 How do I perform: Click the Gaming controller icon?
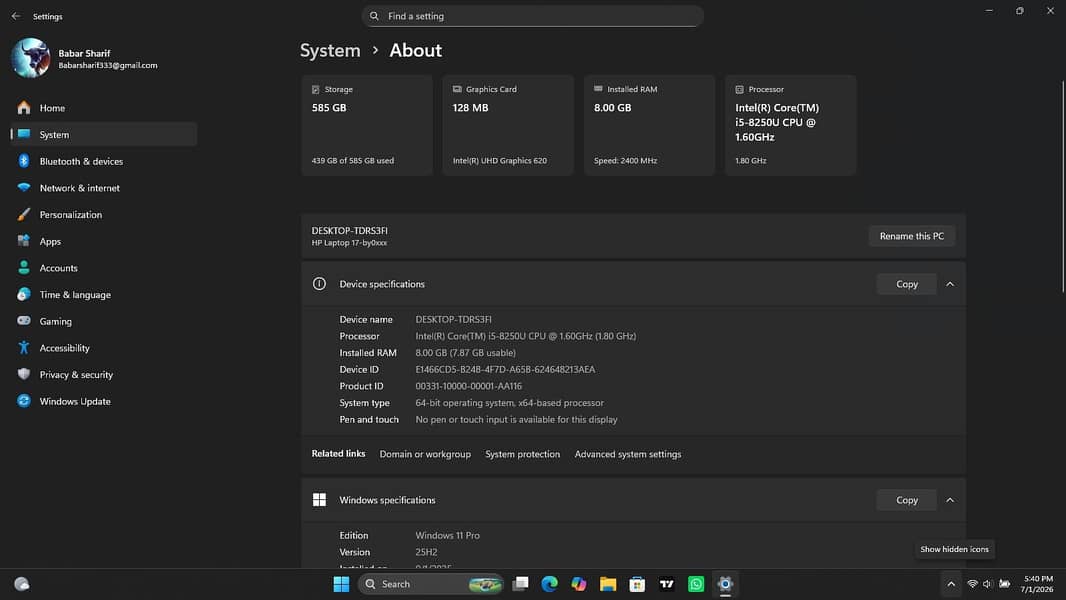[24, 321]
